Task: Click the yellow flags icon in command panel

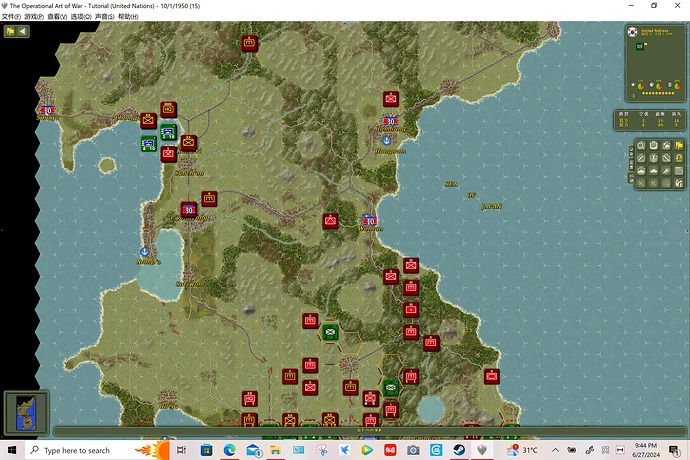Action: [679, 145]
